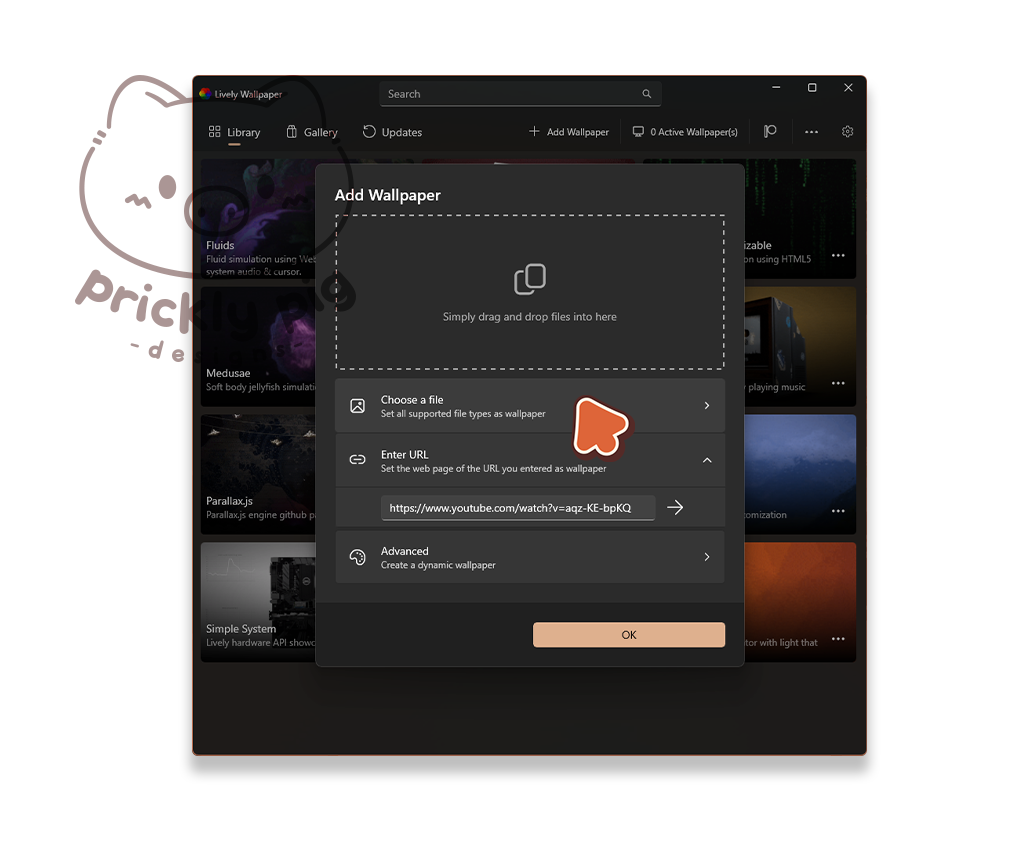This screenshot has width=1024, height=856.
Task: Select the Choose a file option
Action: [530, 405]
